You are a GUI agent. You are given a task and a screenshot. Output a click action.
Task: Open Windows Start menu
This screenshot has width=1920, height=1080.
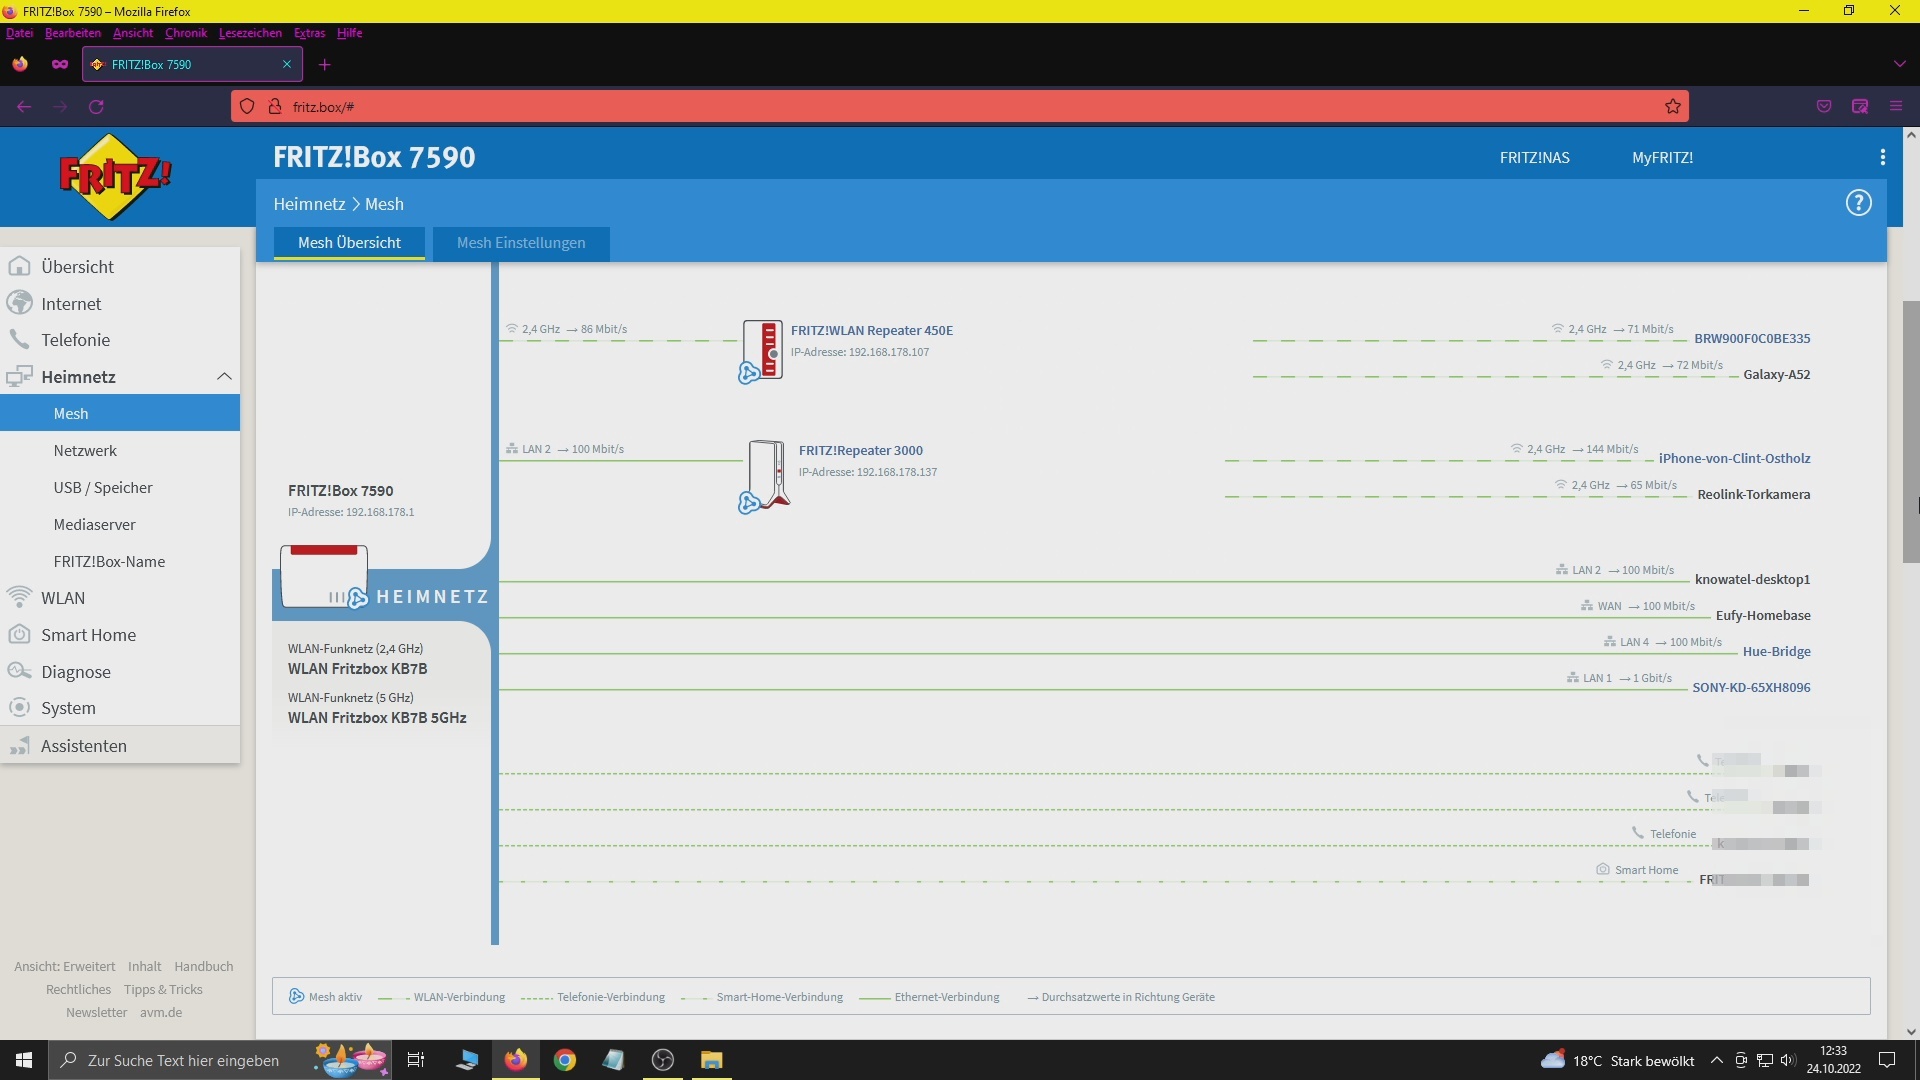pos(24,1060)
